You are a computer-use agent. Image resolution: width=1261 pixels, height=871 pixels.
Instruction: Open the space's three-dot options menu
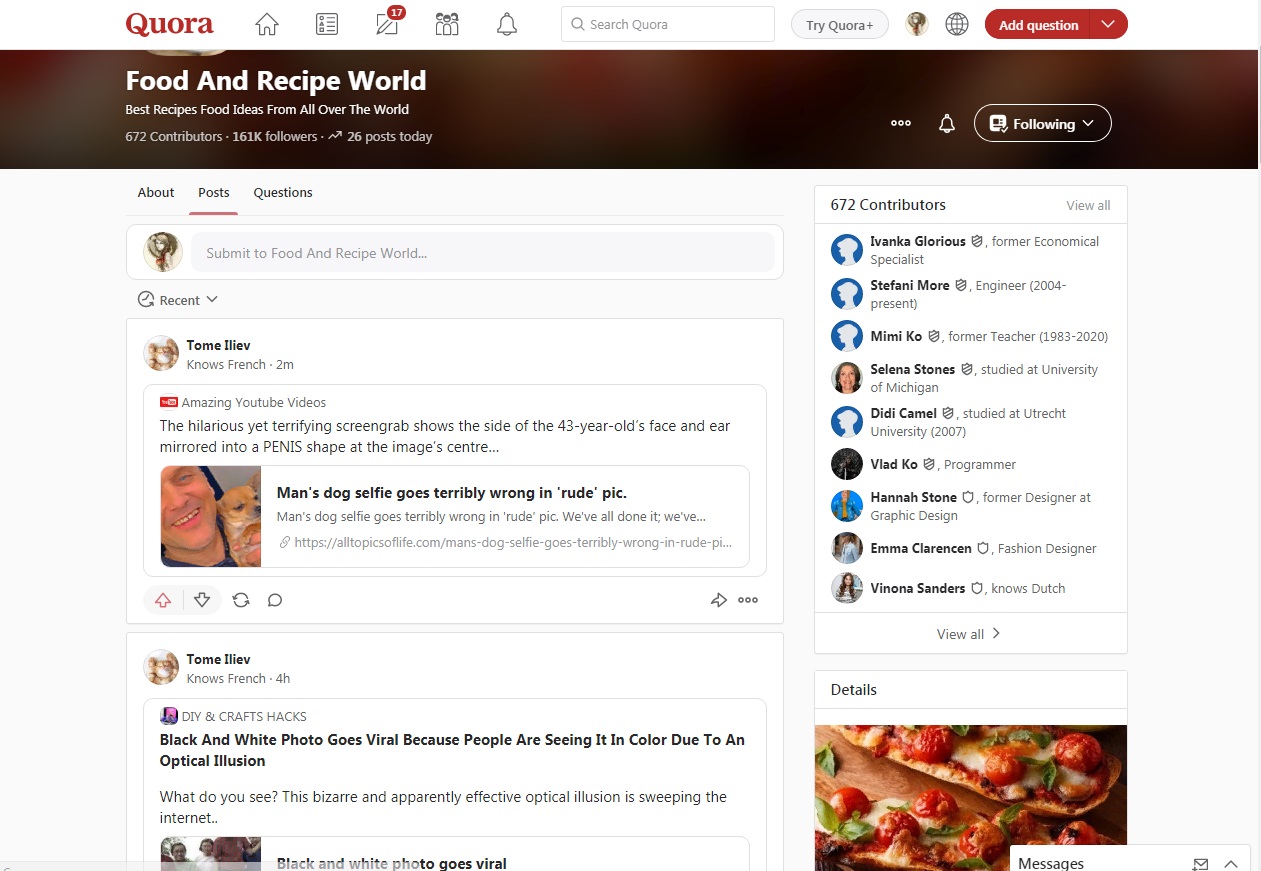coord(901,123)
